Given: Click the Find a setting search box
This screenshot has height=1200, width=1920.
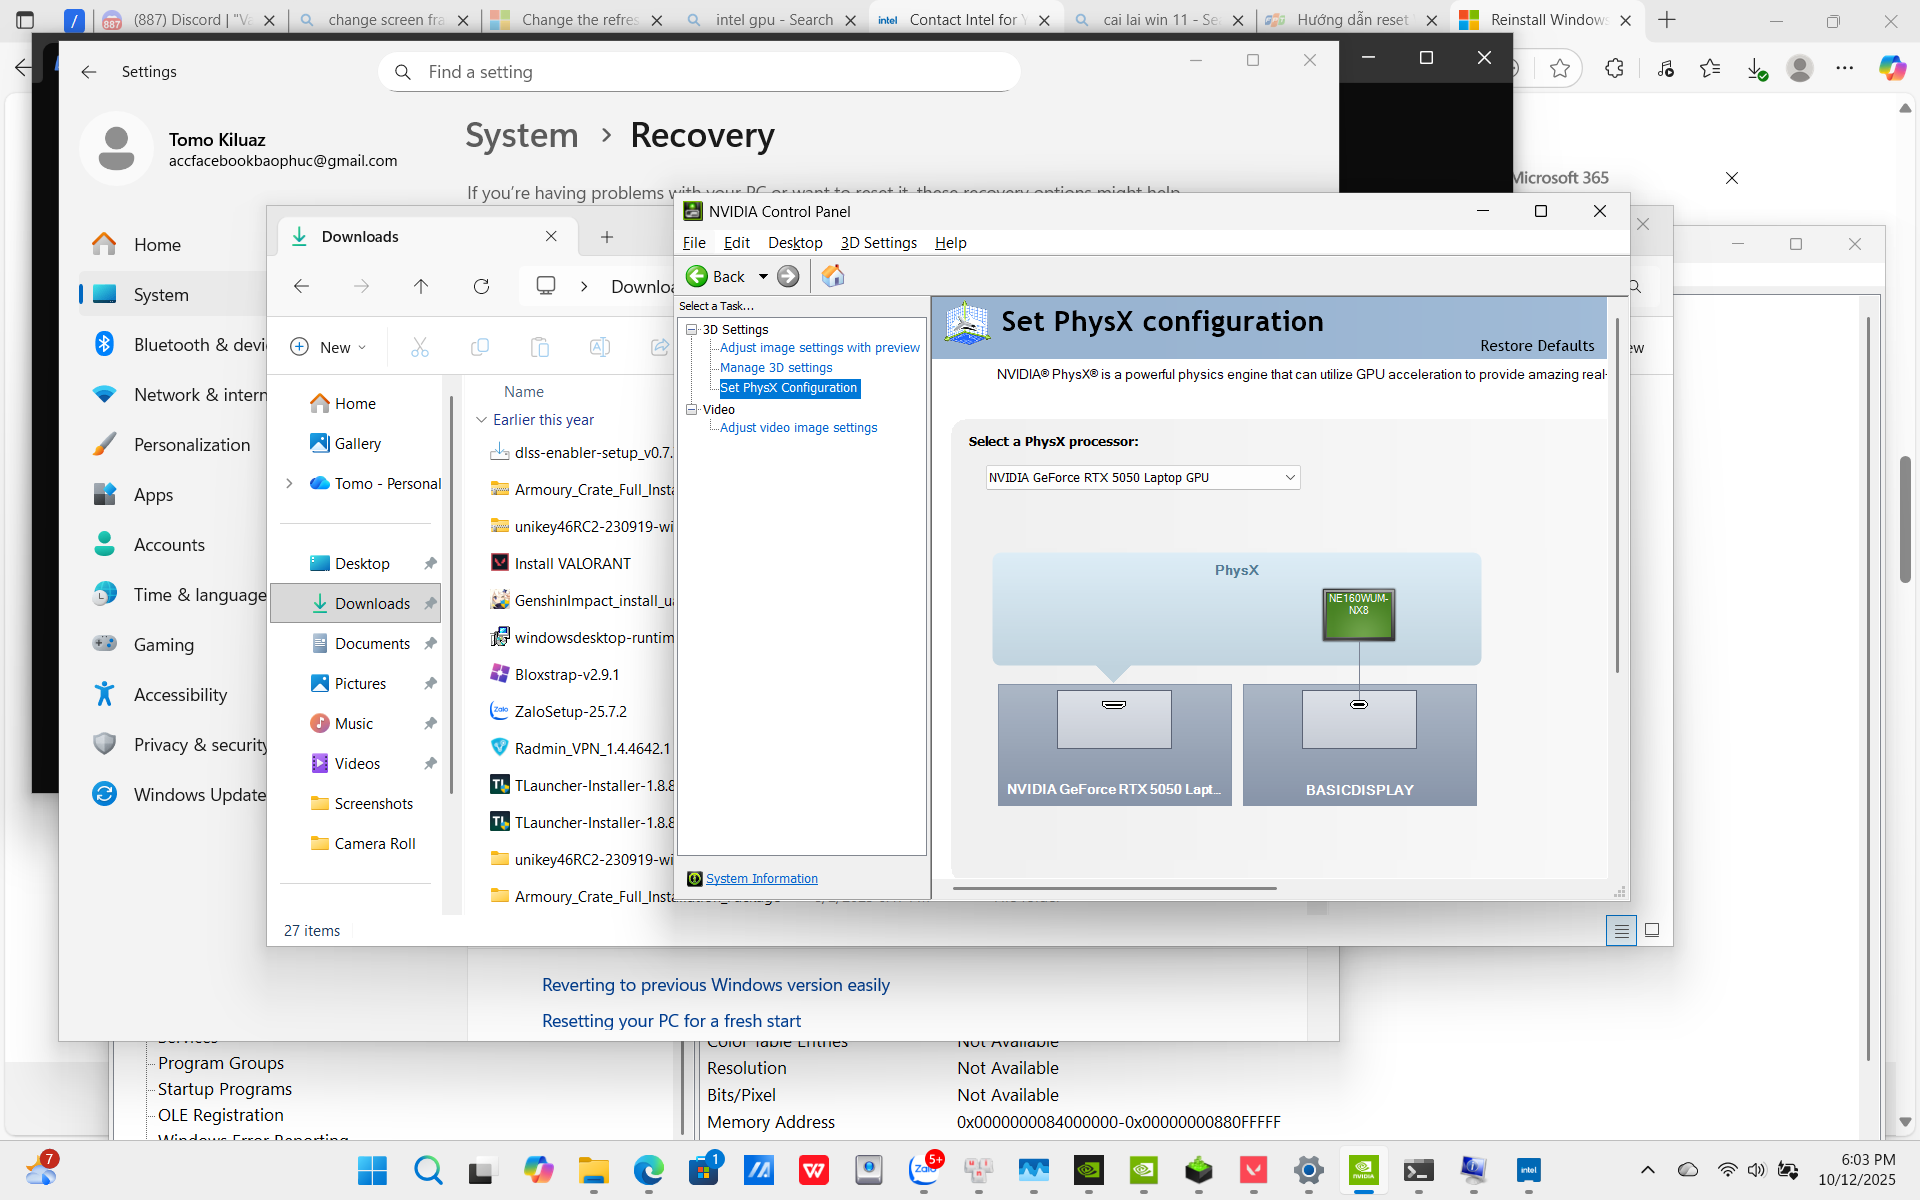Looking at the screenshot, I should point(700,72).
